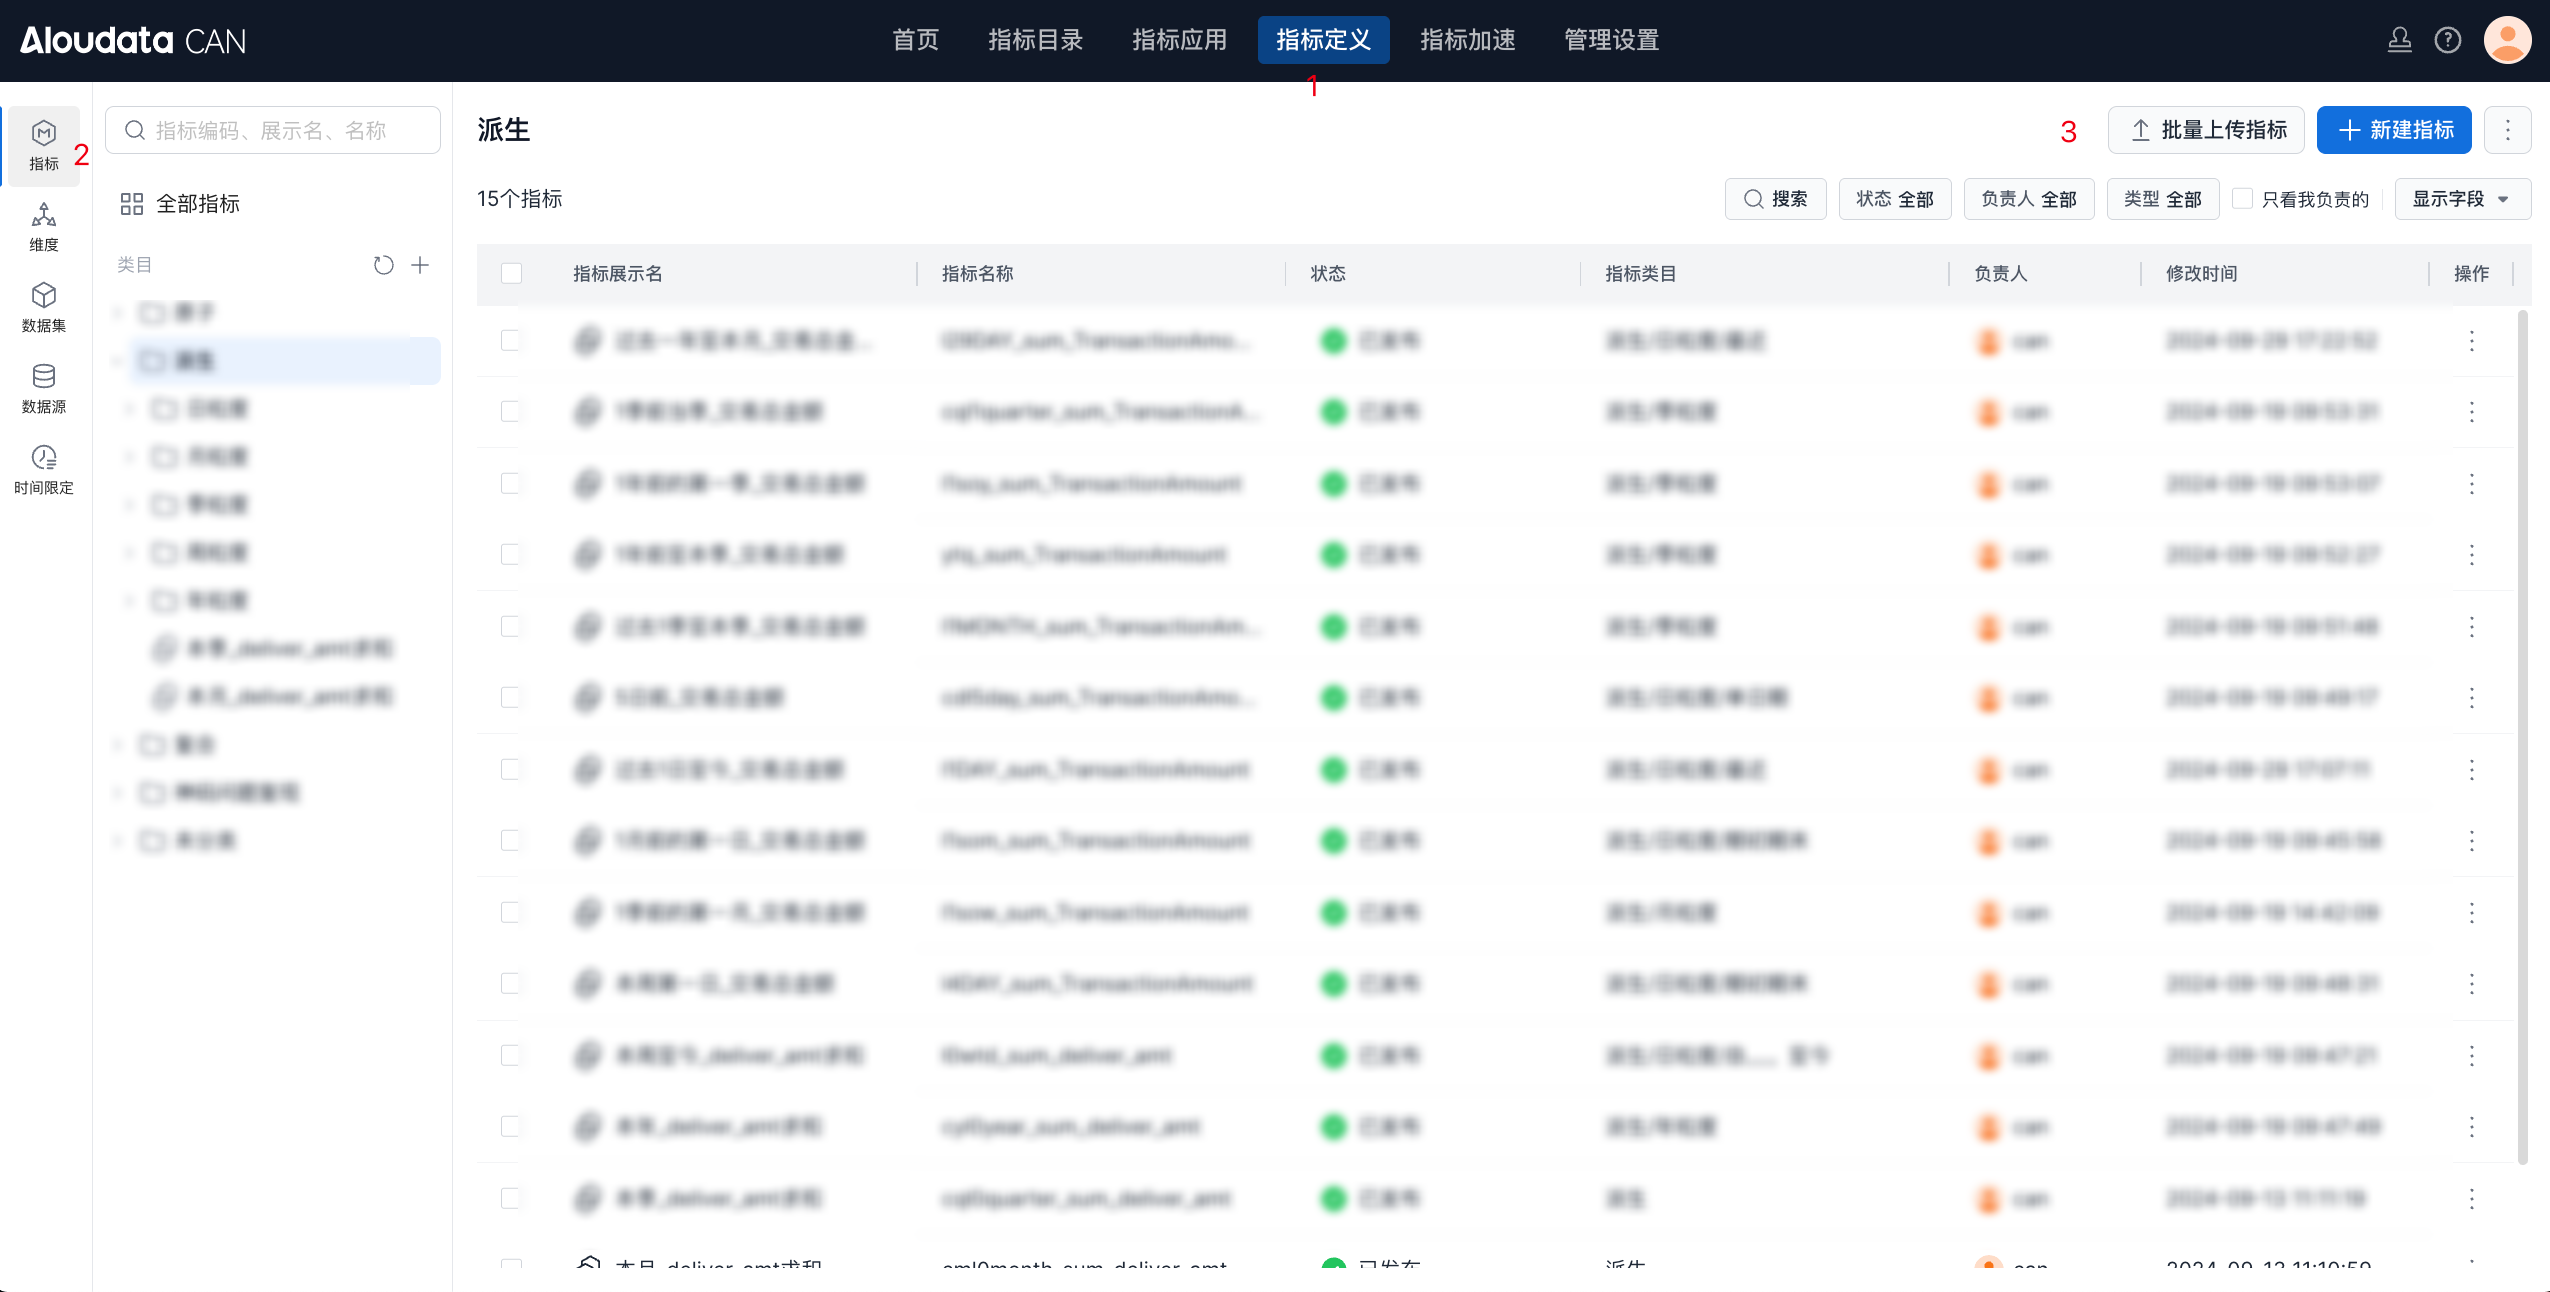The height and width of the screenshot is (1292, 2550).
Task: Click the refresh icon beside 类目
Action: point(383,265)
